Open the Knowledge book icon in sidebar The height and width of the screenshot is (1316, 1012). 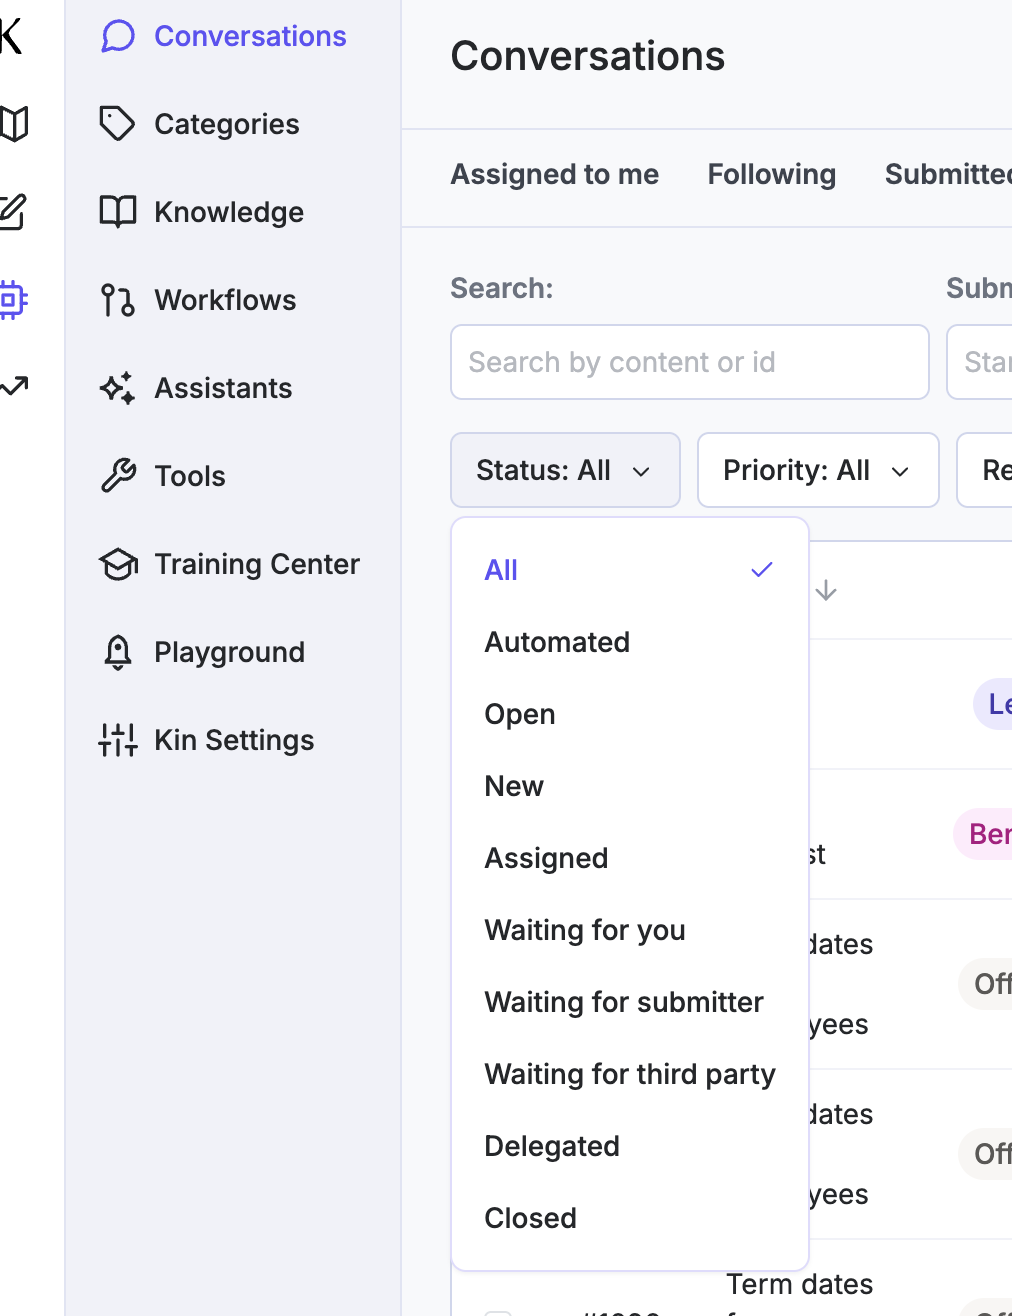coord(118,212)
